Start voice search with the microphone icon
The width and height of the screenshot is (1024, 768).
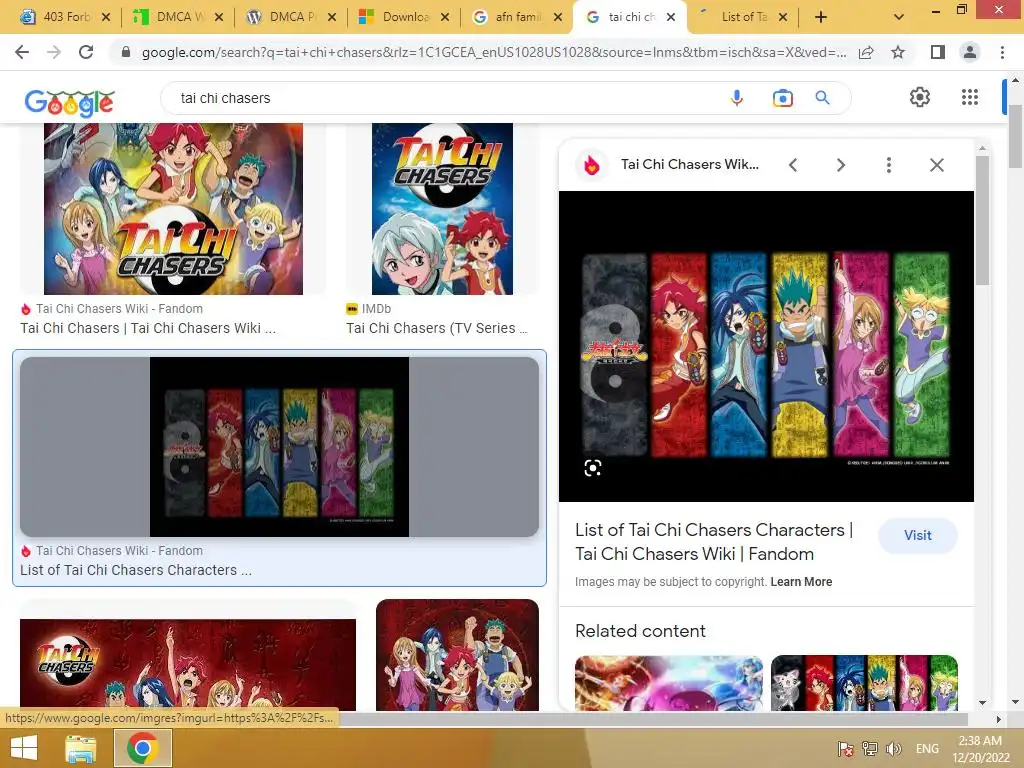tap(737, 98)
